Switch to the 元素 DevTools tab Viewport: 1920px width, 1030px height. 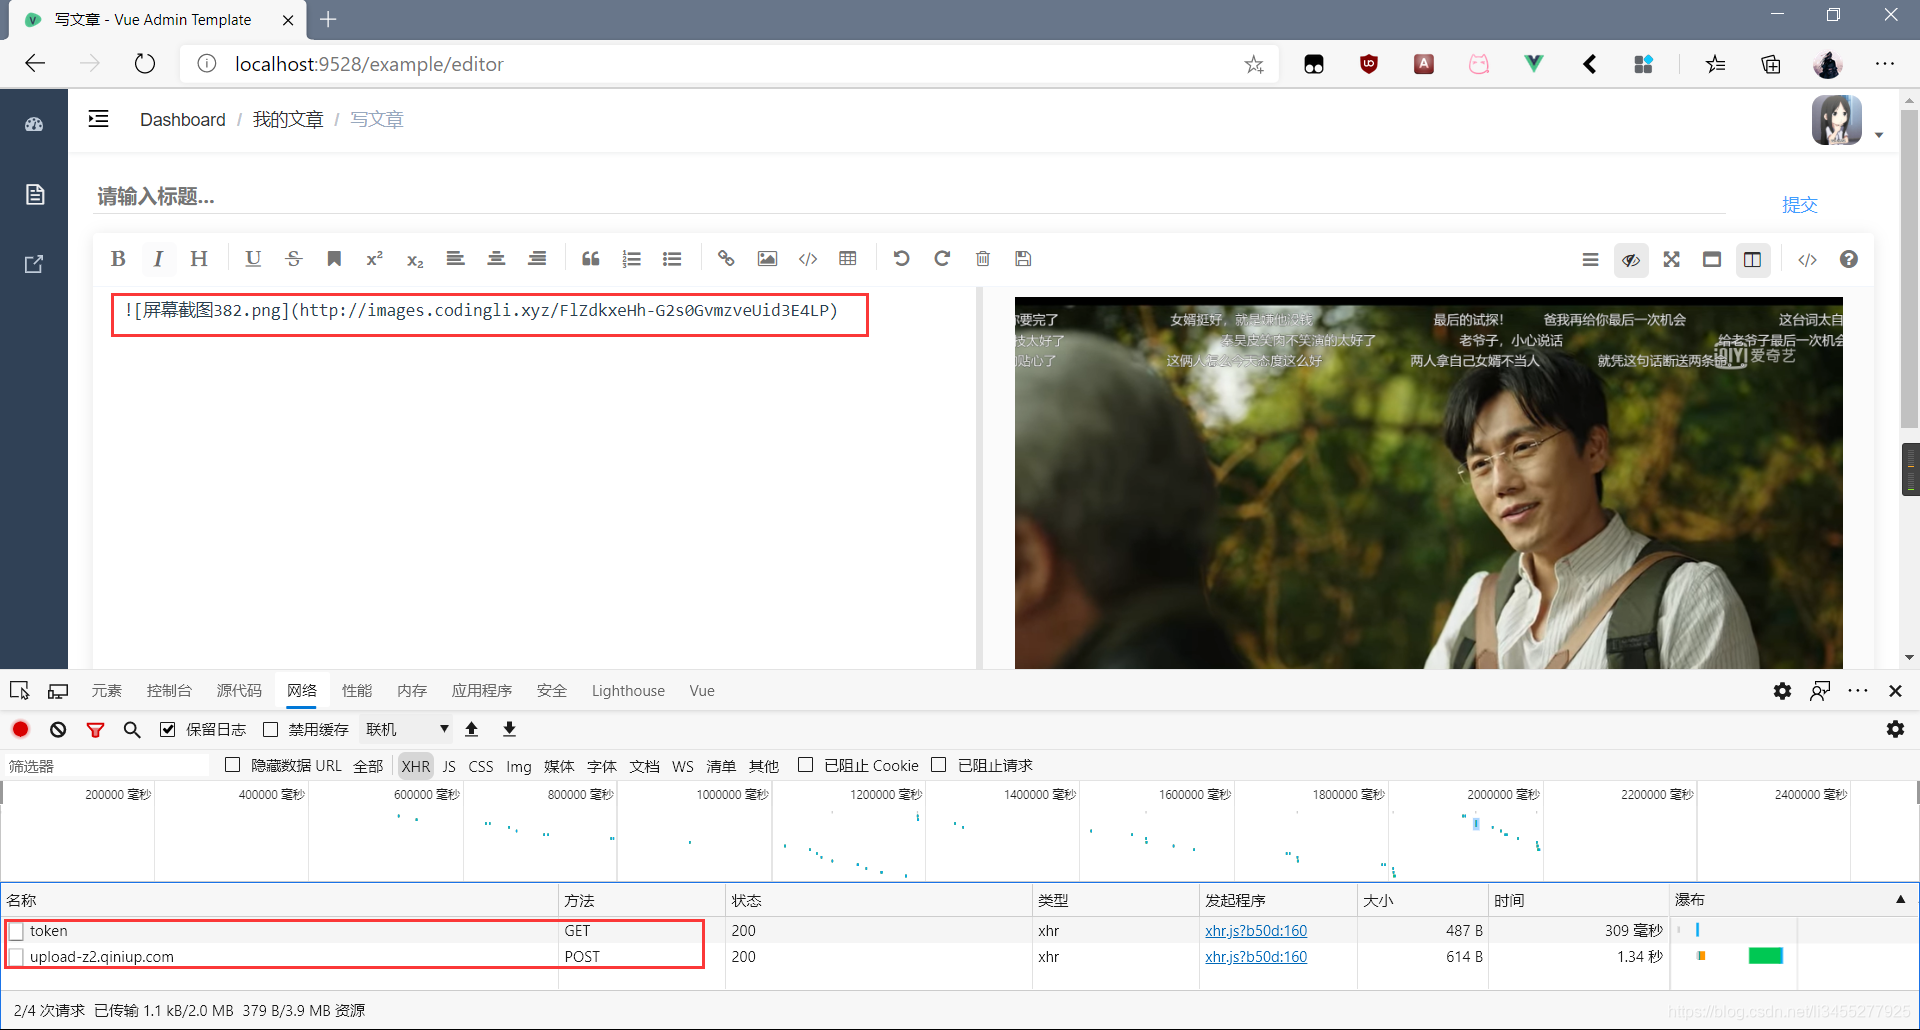(x=107, y=691)
